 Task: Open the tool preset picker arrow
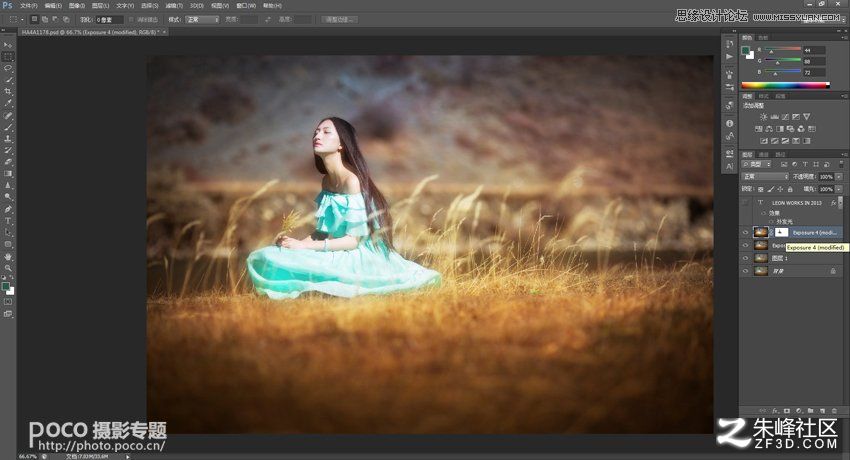pyautogui.click(x=22, y=20)
